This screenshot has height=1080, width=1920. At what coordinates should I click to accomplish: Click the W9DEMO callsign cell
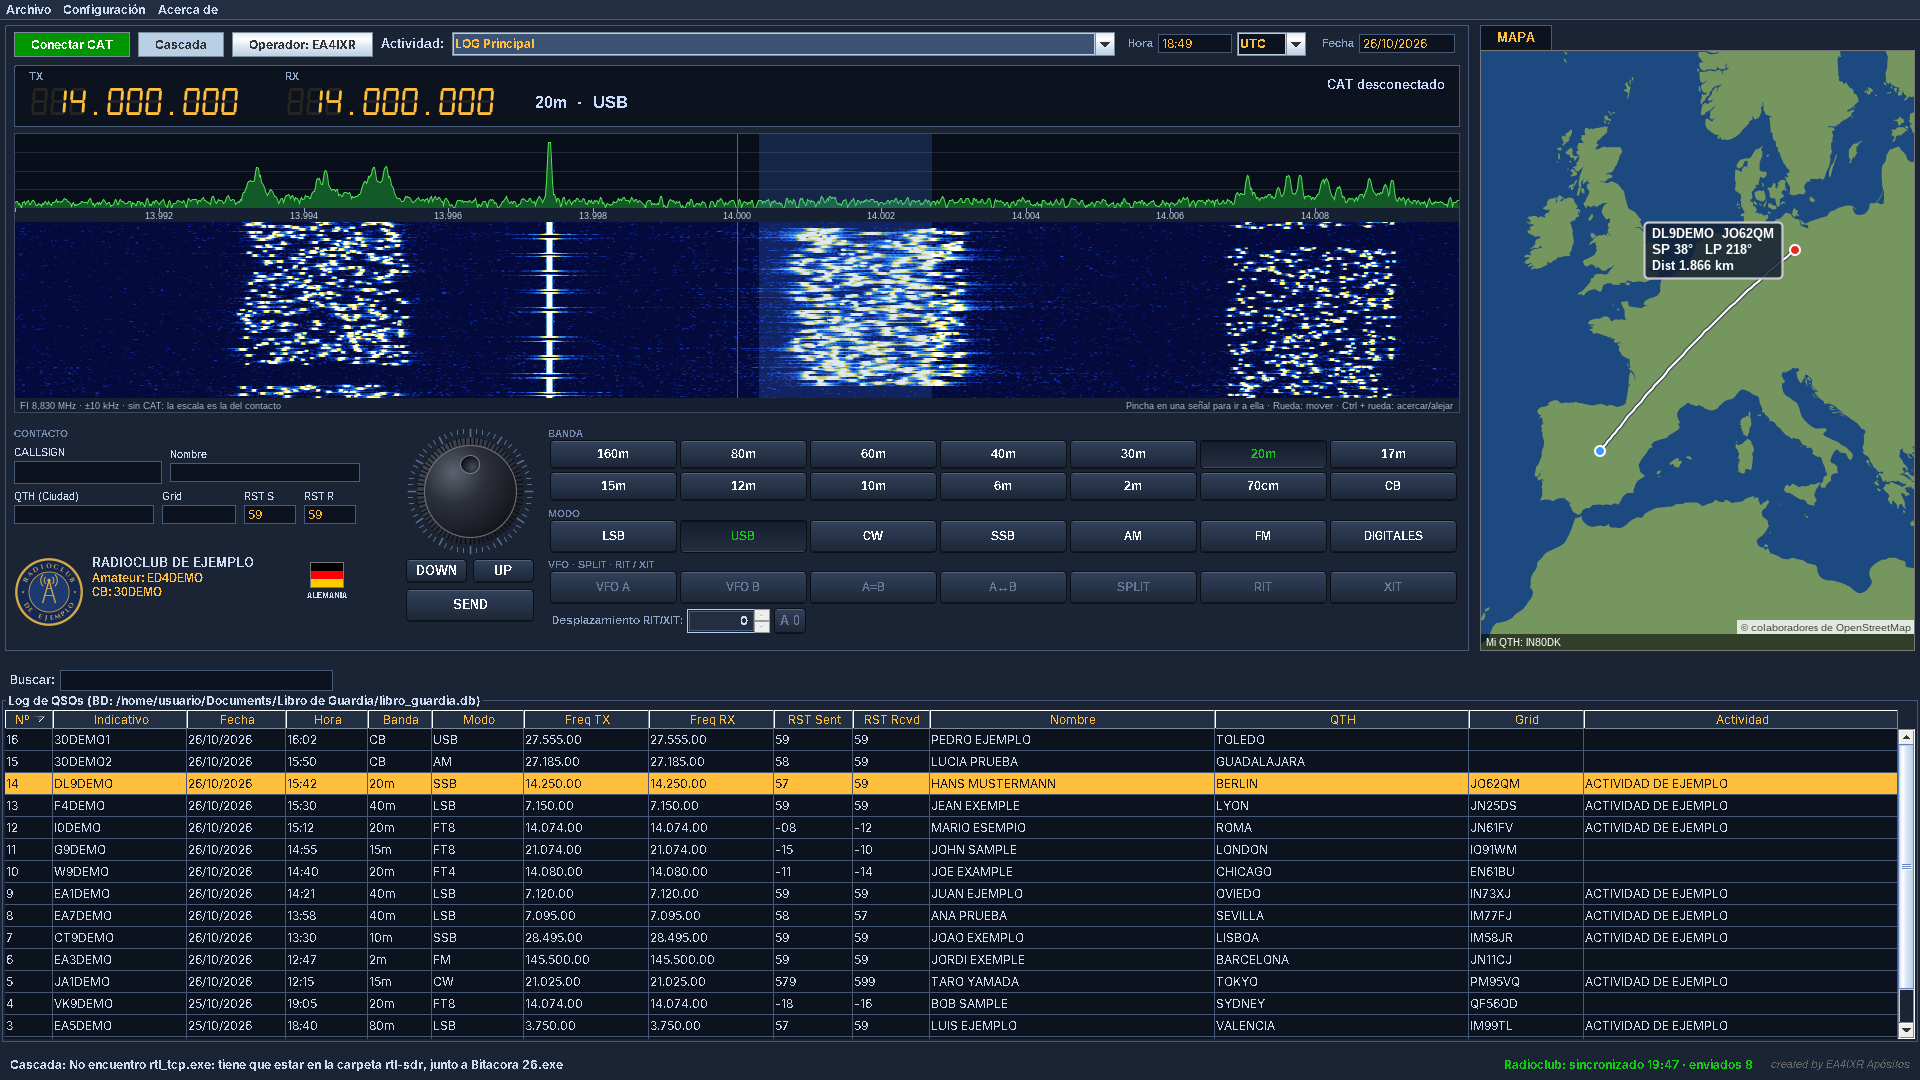tap(119, 872)
